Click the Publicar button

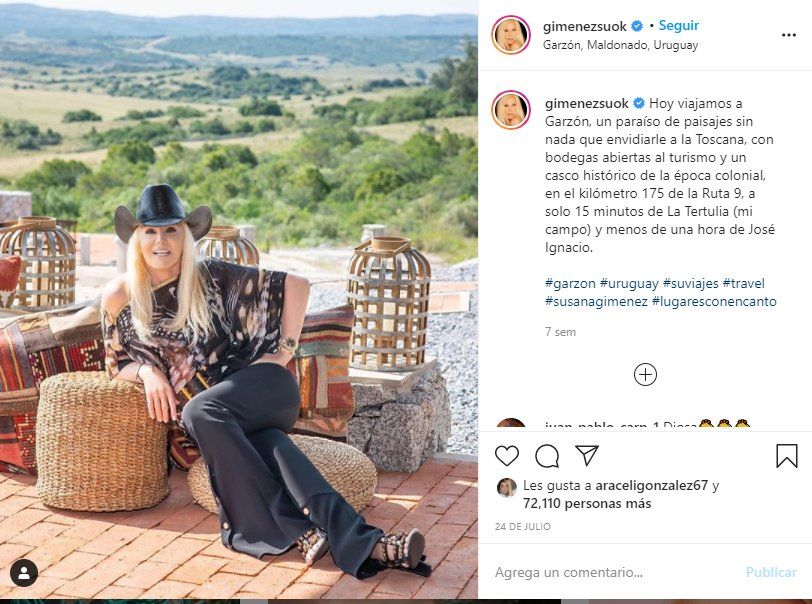tap(771, 572)
